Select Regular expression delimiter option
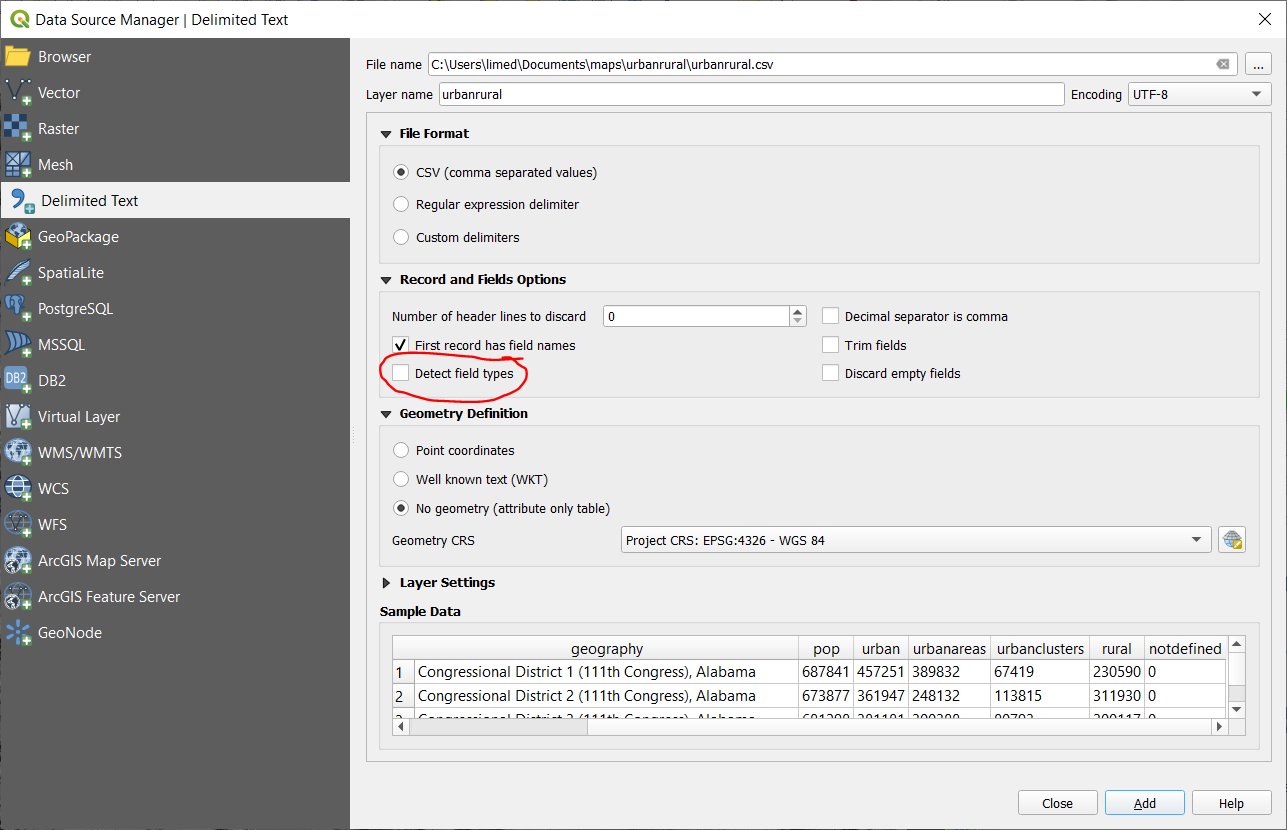The image size is (1287, 830). click(401, 204)
